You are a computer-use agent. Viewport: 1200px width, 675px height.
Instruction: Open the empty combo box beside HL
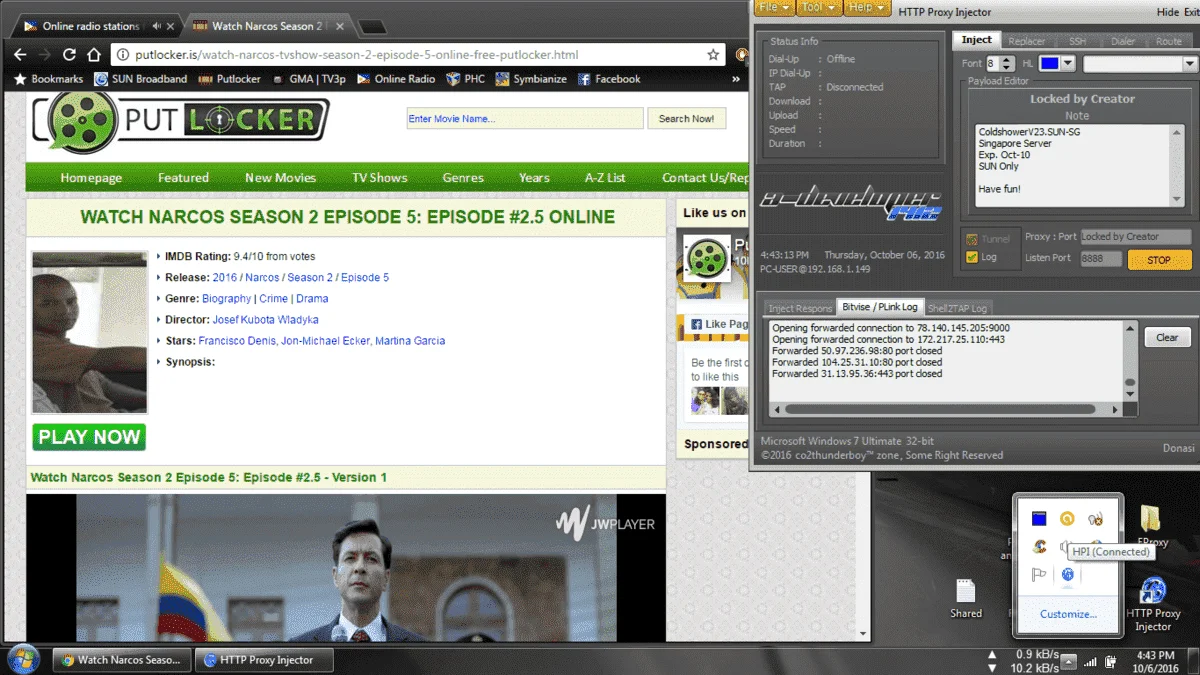tap(1140, 63)
